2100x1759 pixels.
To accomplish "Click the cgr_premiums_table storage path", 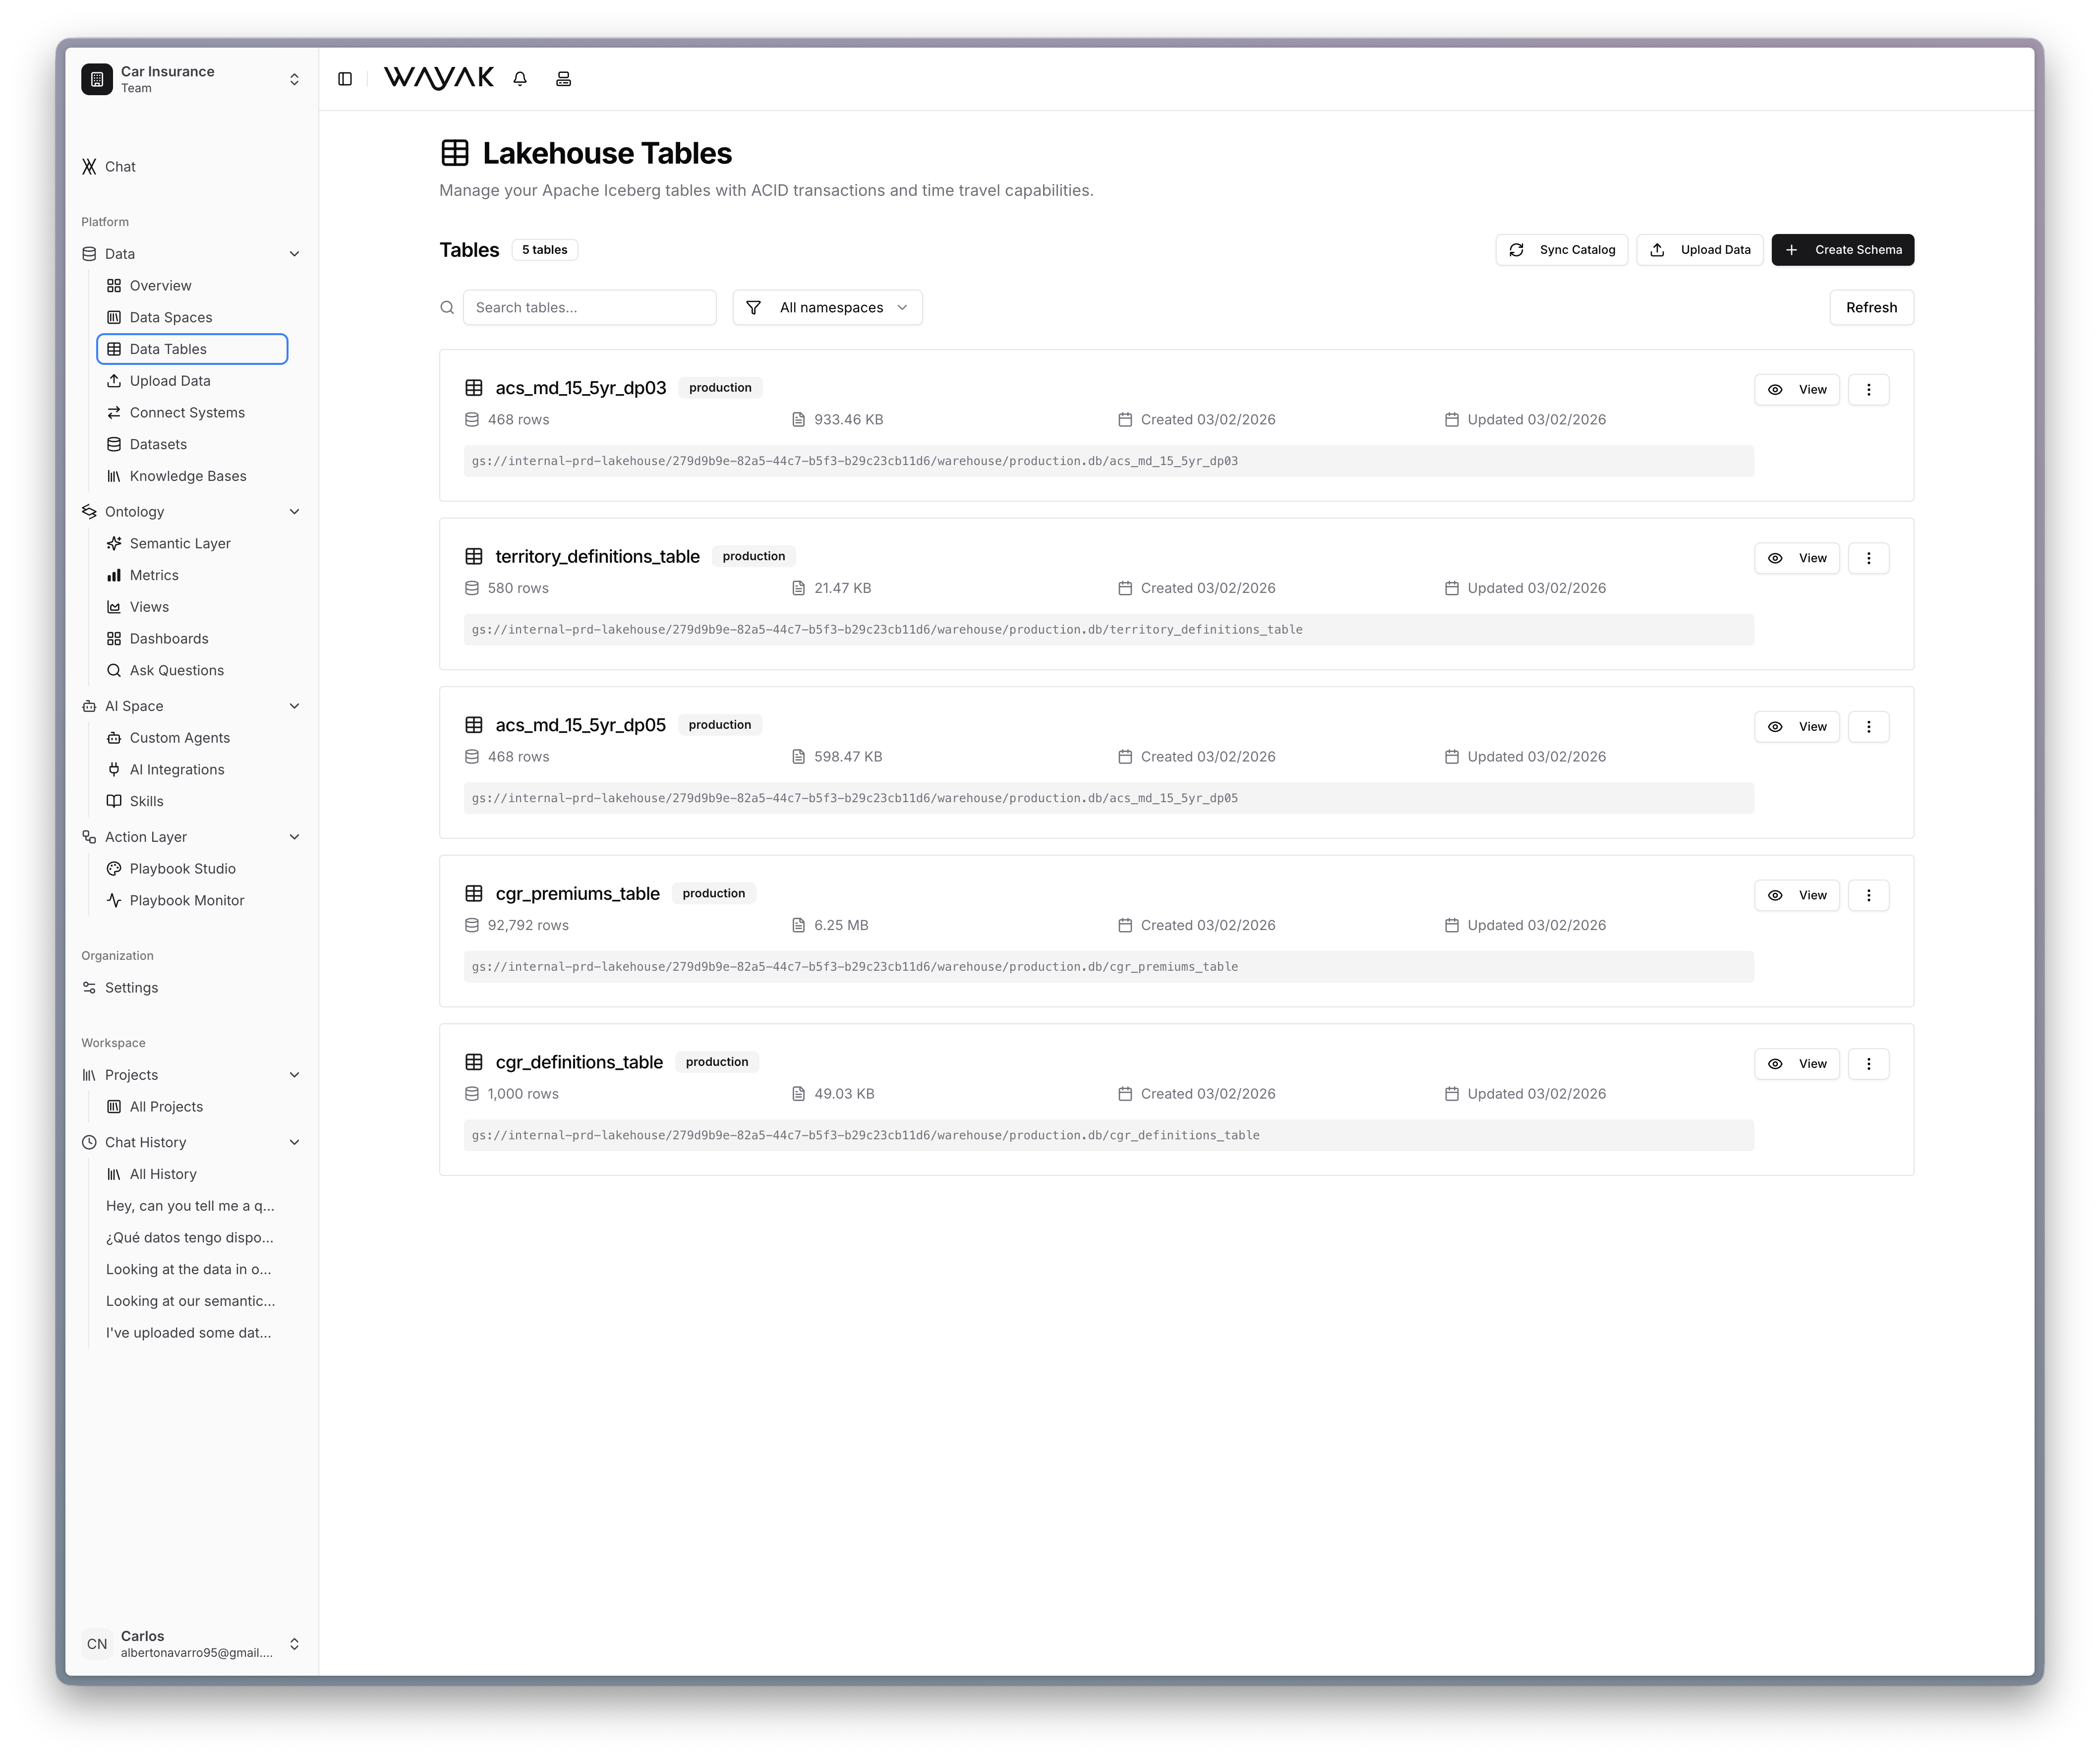I will [x=1108, y=967].
